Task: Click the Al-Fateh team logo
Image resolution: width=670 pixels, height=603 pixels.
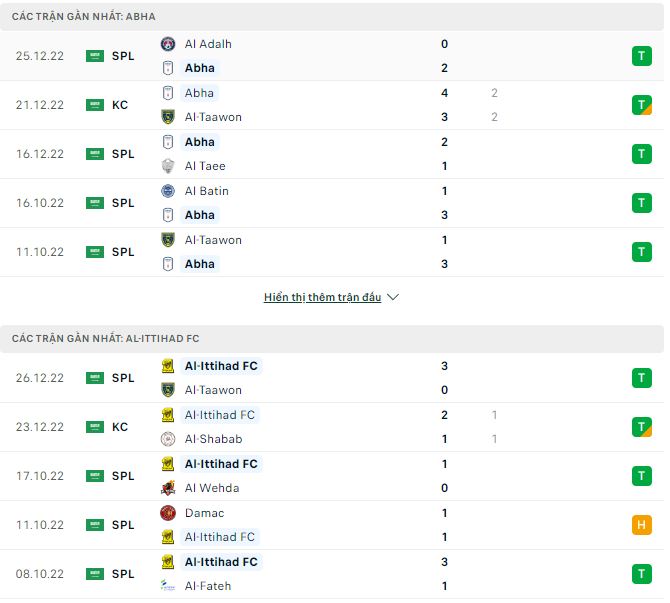Action: click(x=168, y=586)
